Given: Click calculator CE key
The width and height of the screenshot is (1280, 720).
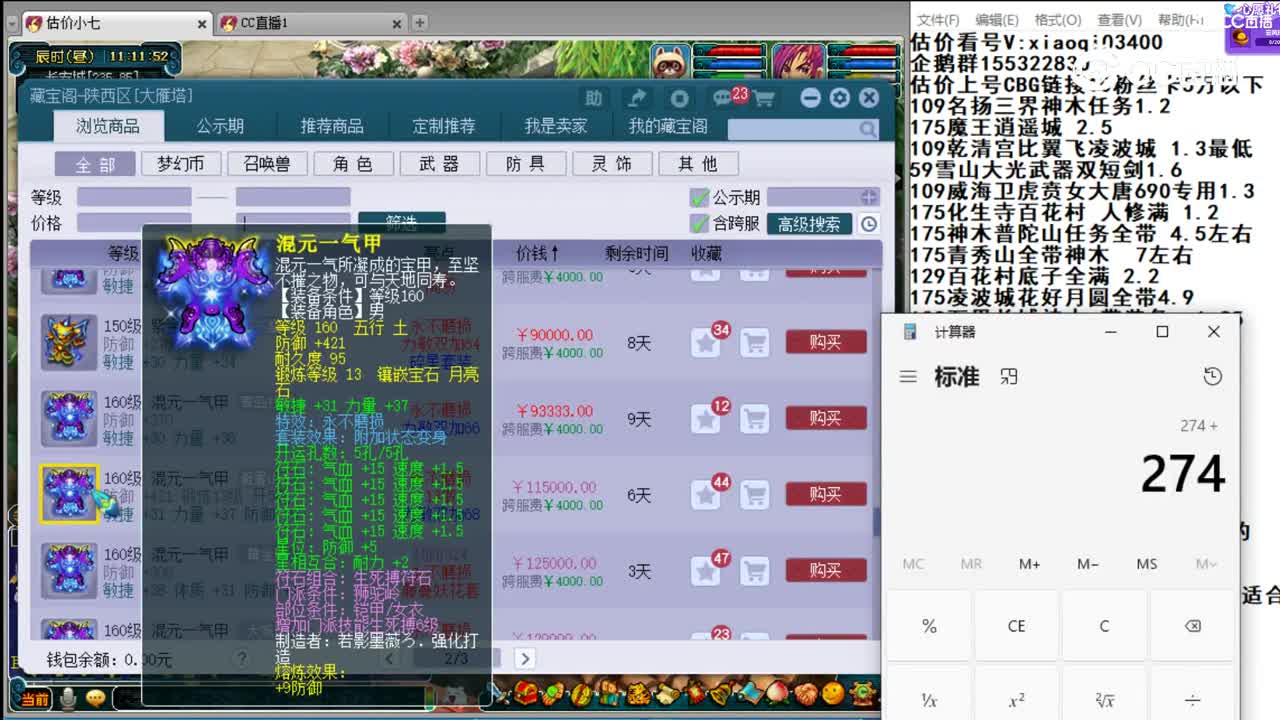Looking at the screenshot, I should 1016,626.
